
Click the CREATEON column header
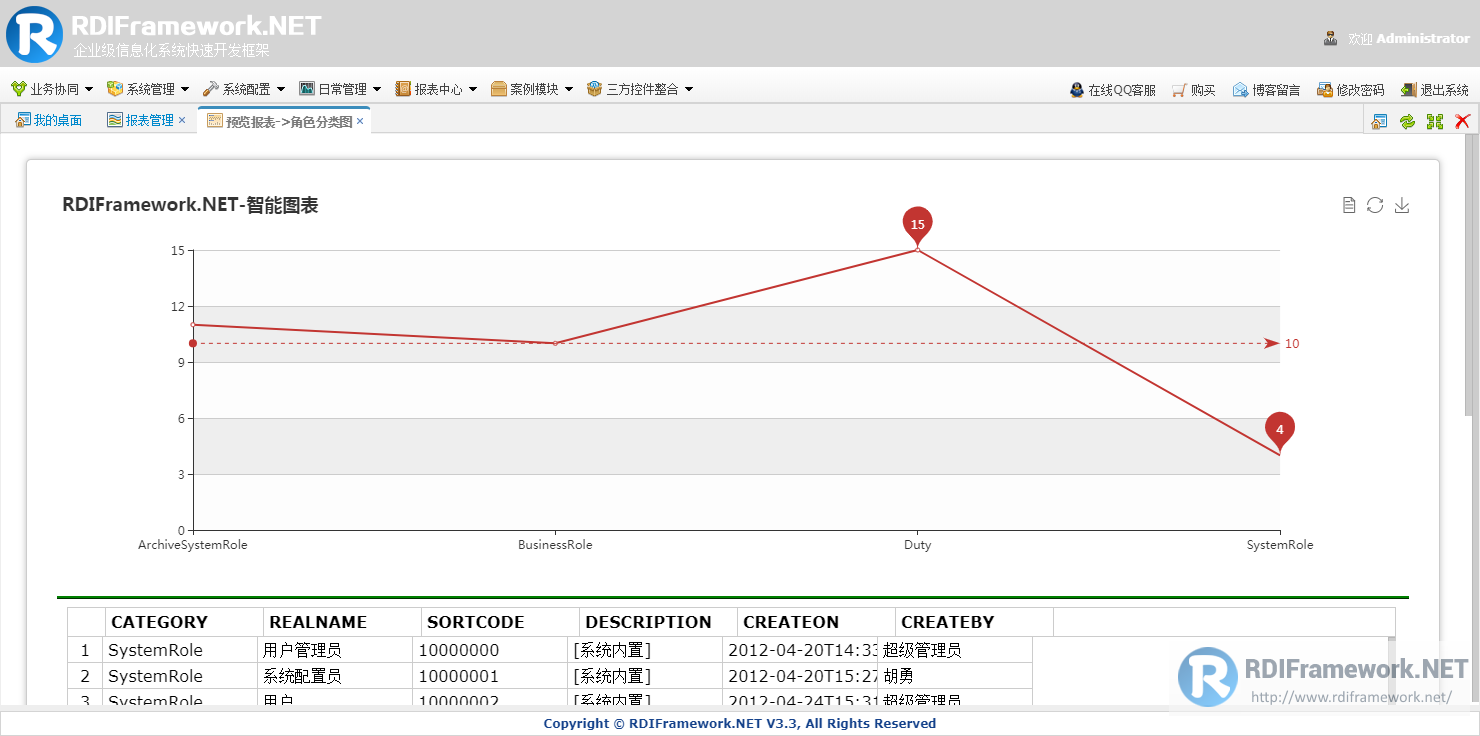(x=816, y=622)
